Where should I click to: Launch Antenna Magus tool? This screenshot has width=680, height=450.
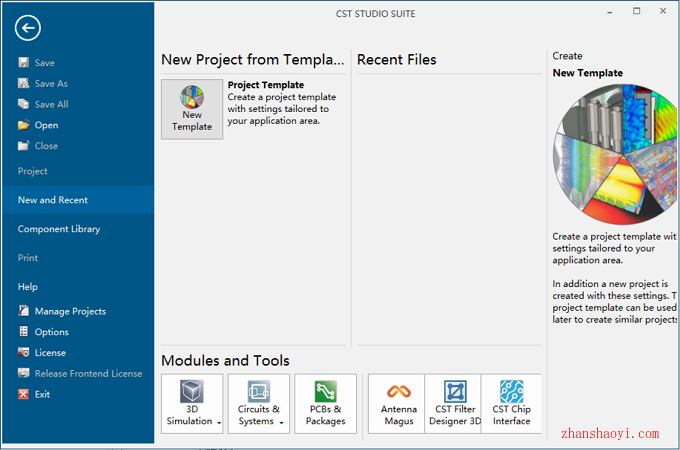[398, 404]
